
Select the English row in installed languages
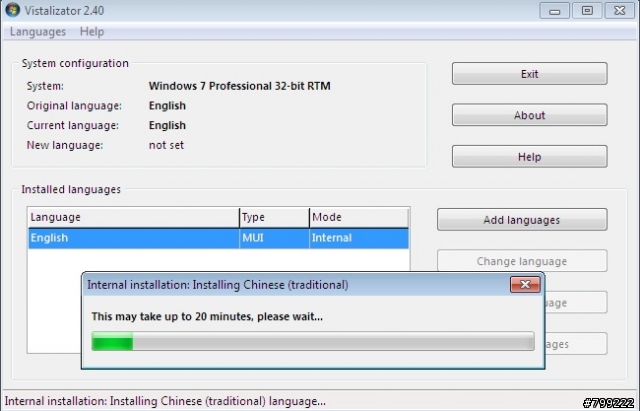click(218, 238)
